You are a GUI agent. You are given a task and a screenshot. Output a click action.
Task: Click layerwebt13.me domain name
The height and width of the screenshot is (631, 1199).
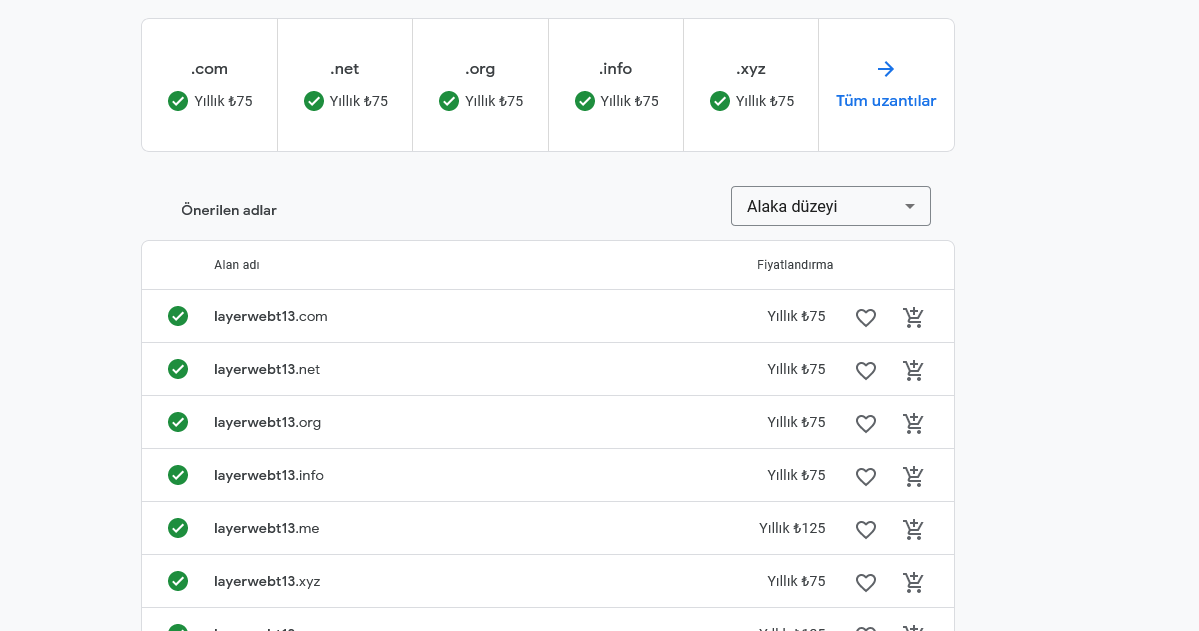(267, 529)
